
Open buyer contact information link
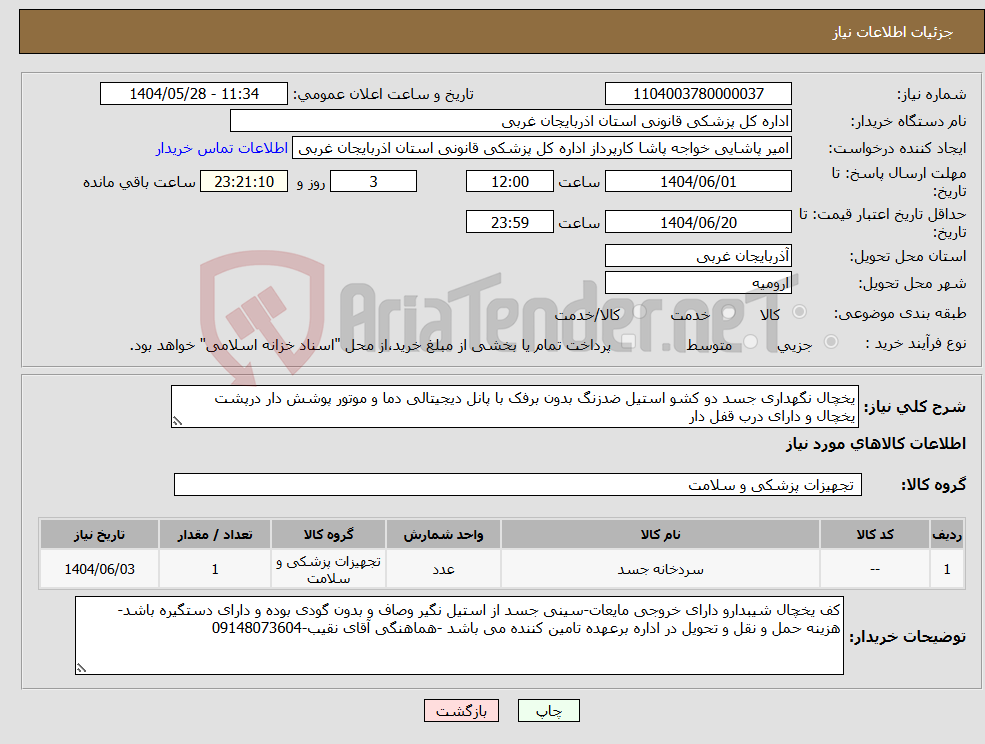[222, 148]
